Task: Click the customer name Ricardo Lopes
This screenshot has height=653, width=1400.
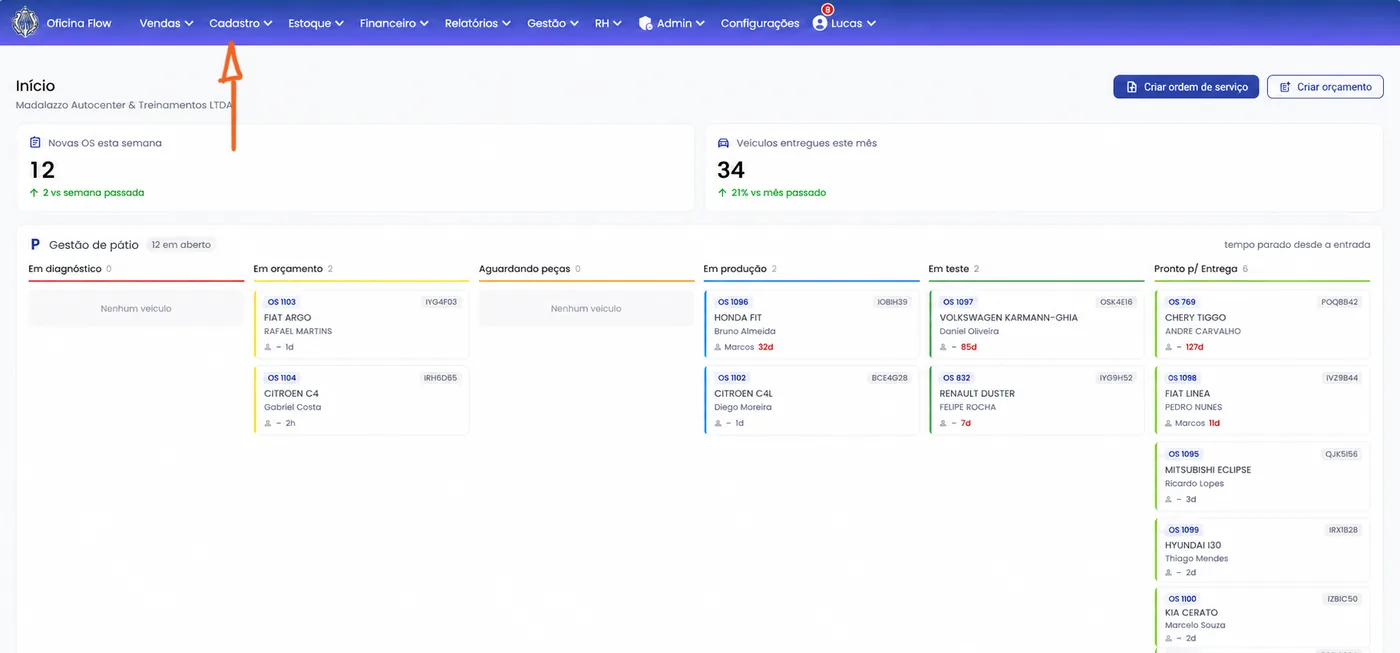Action: [1194, 483]
